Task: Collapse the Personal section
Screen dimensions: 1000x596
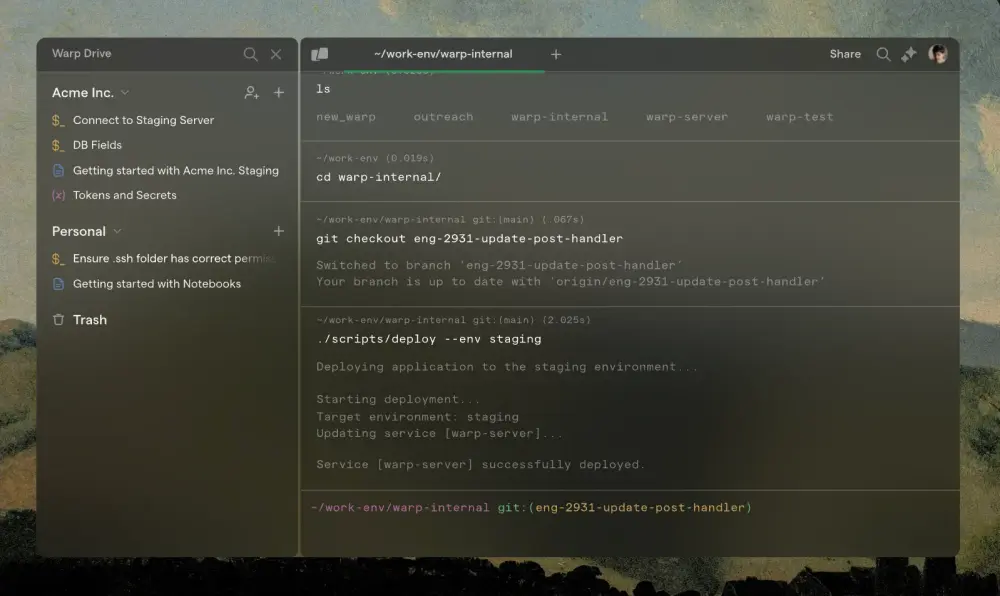Action: pos(117,231)
